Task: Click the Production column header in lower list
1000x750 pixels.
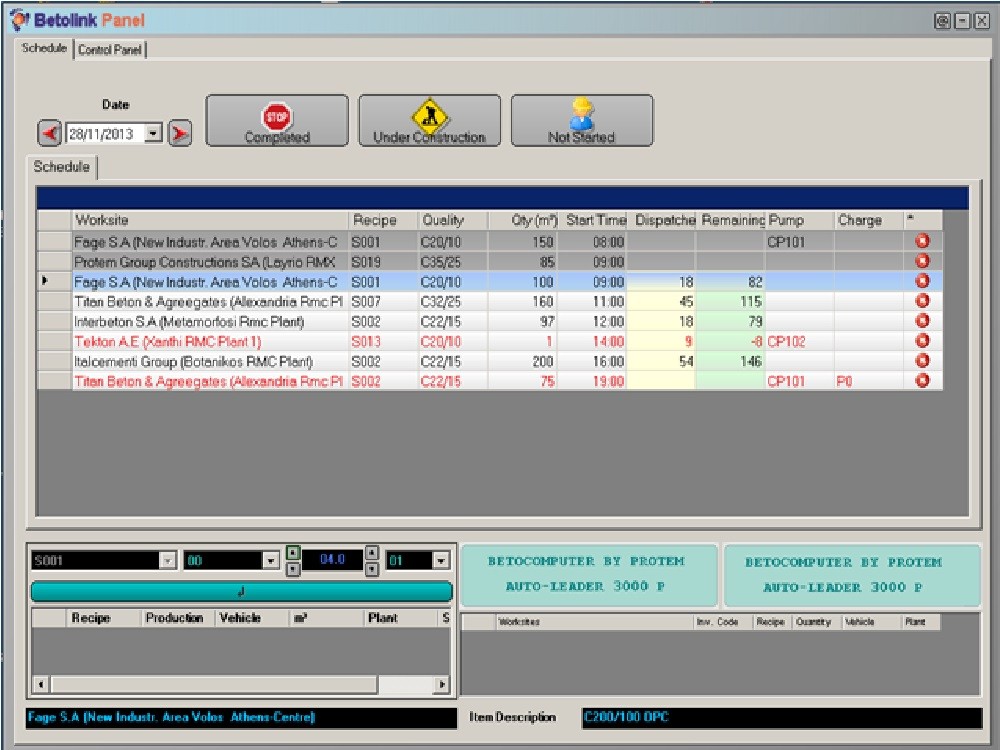Action: (177, 618)
